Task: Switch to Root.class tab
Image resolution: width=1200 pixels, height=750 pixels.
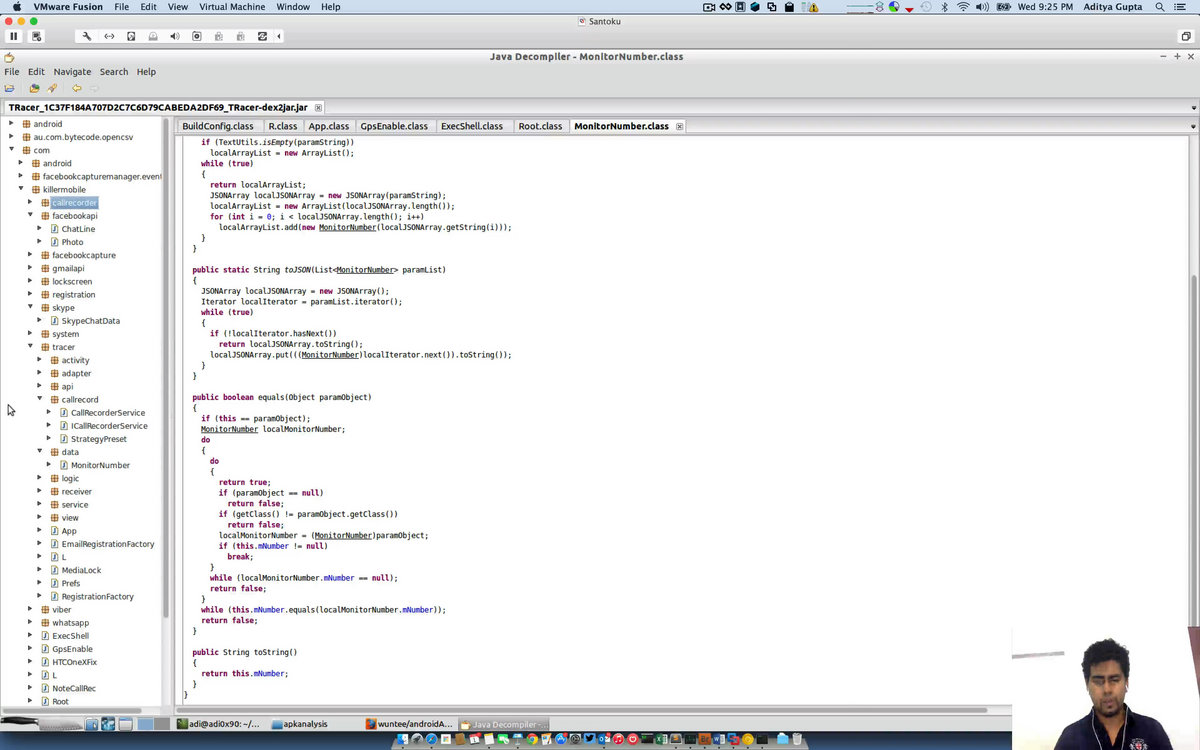Action: 540,126
